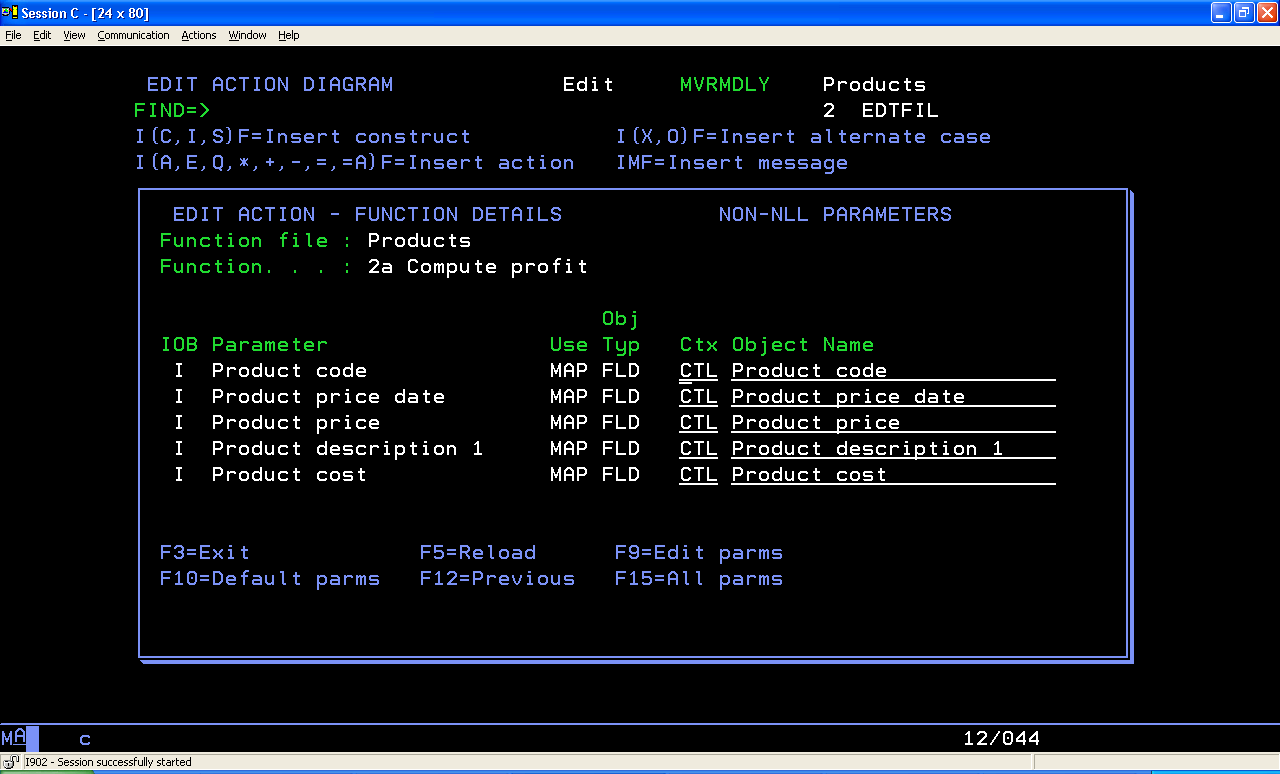Click the Object Name field for Product cost

[890, 474]
